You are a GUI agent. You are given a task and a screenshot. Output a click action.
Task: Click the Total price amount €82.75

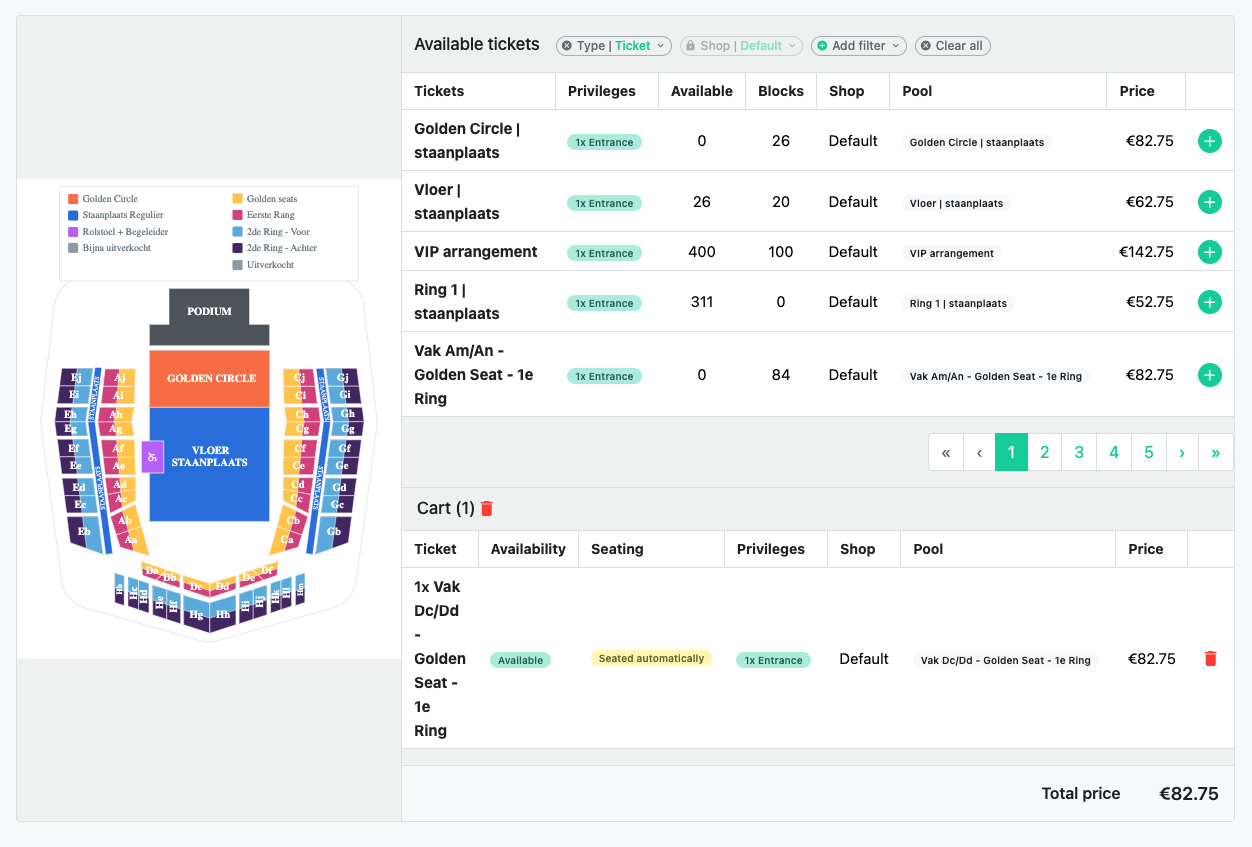(x=1189, y=794)
